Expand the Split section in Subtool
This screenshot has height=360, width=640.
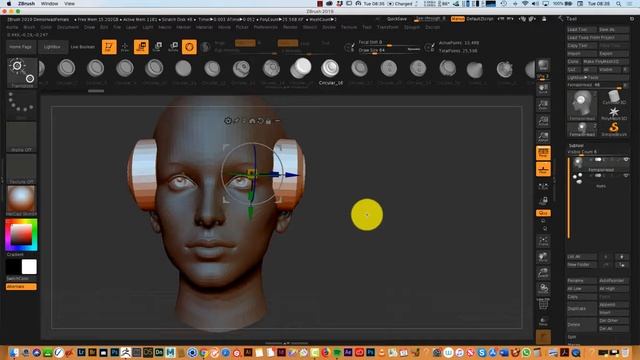coord(572,337)
